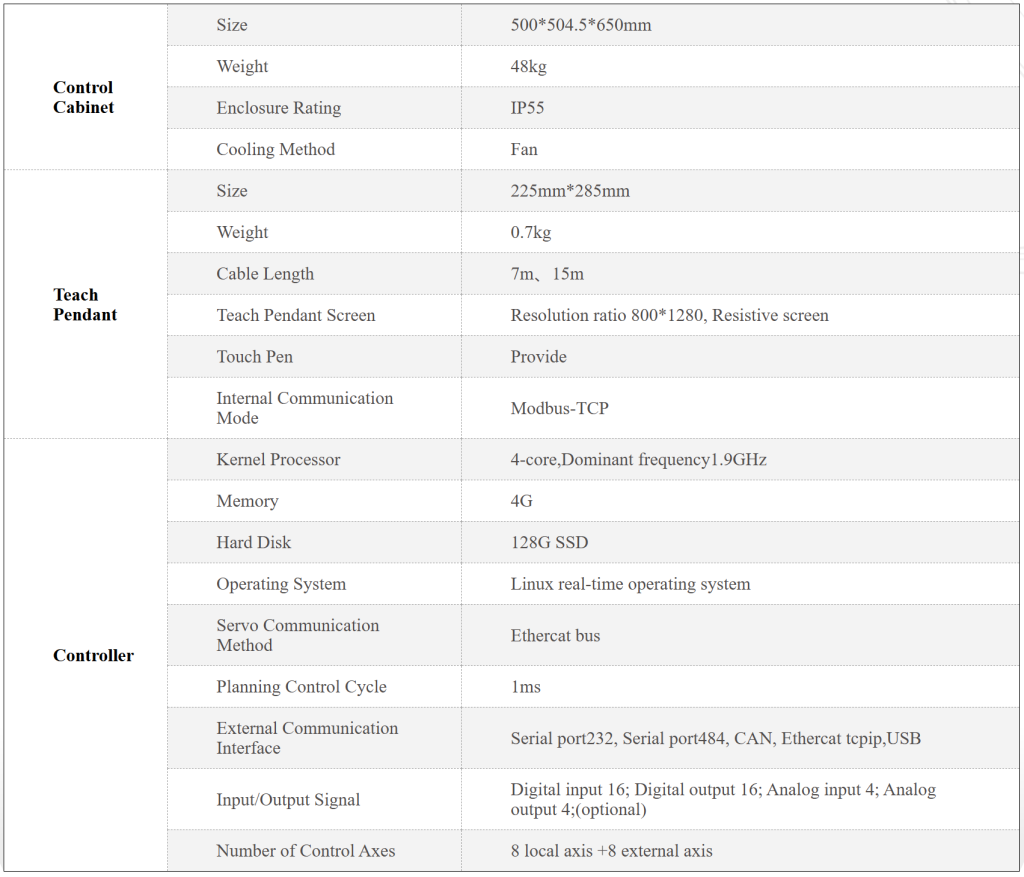Click the Operating System label
This screenshot has width=1024, height=877.
pos(281,584)
